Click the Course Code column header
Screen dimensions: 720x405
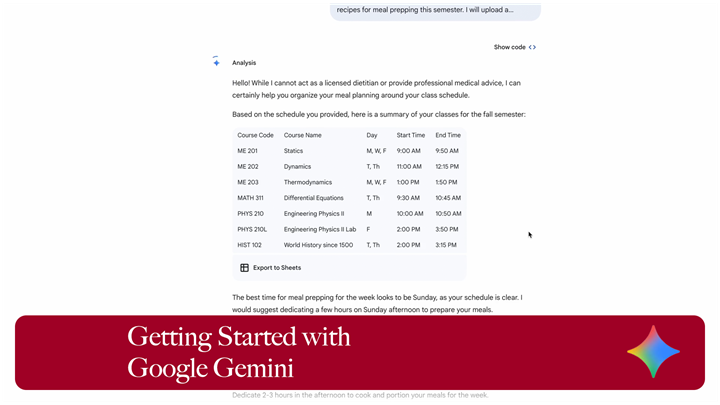coord(255,135)
